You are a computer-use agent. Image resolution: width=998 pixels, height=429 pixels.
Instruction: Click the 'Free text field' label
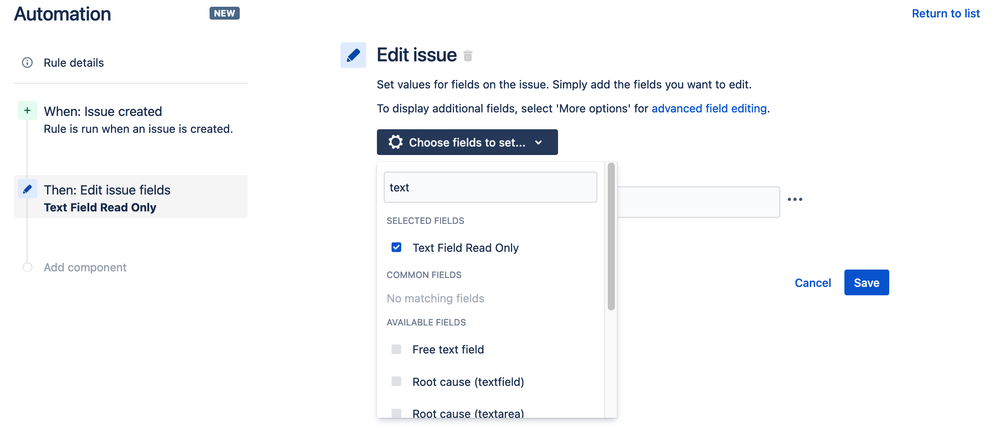tap(448, 349)
